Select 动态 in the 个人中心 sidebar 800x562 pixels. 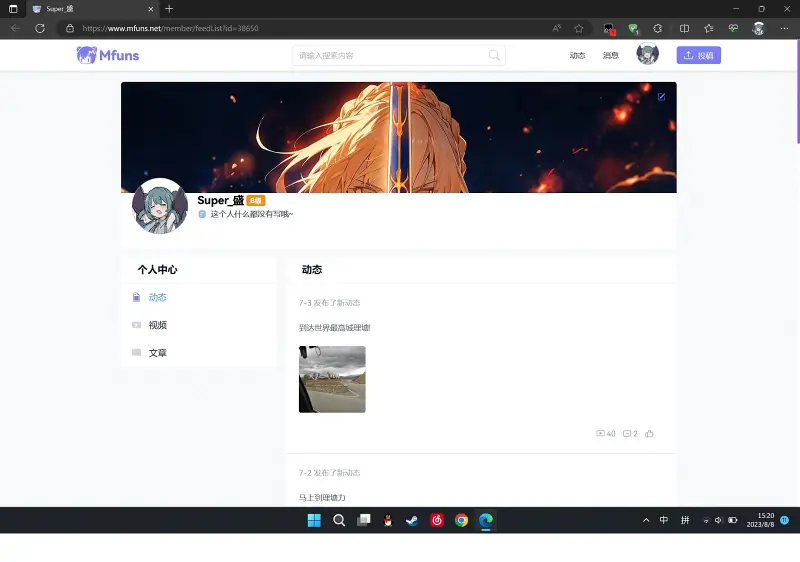coord(157,297)
